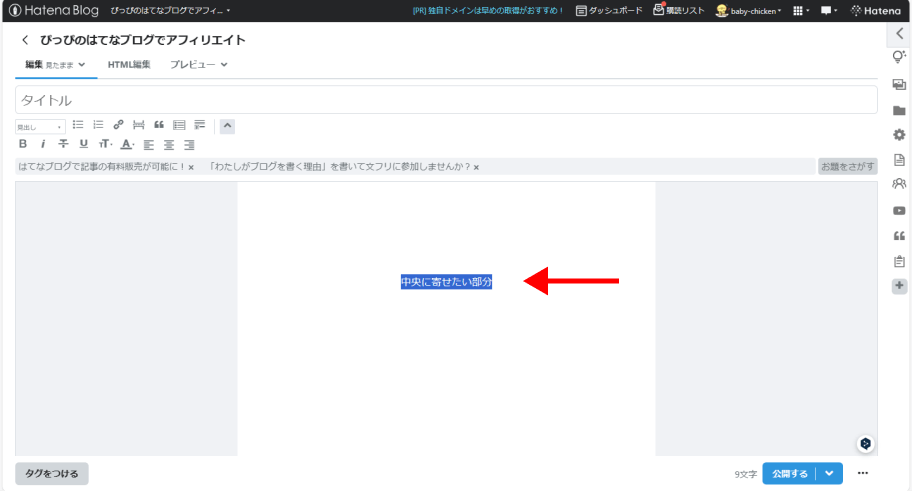The height and width of the screenshot is (491, 912).
Task: Dismiss the 有料販売 topic notice
Action: point(191,168)
